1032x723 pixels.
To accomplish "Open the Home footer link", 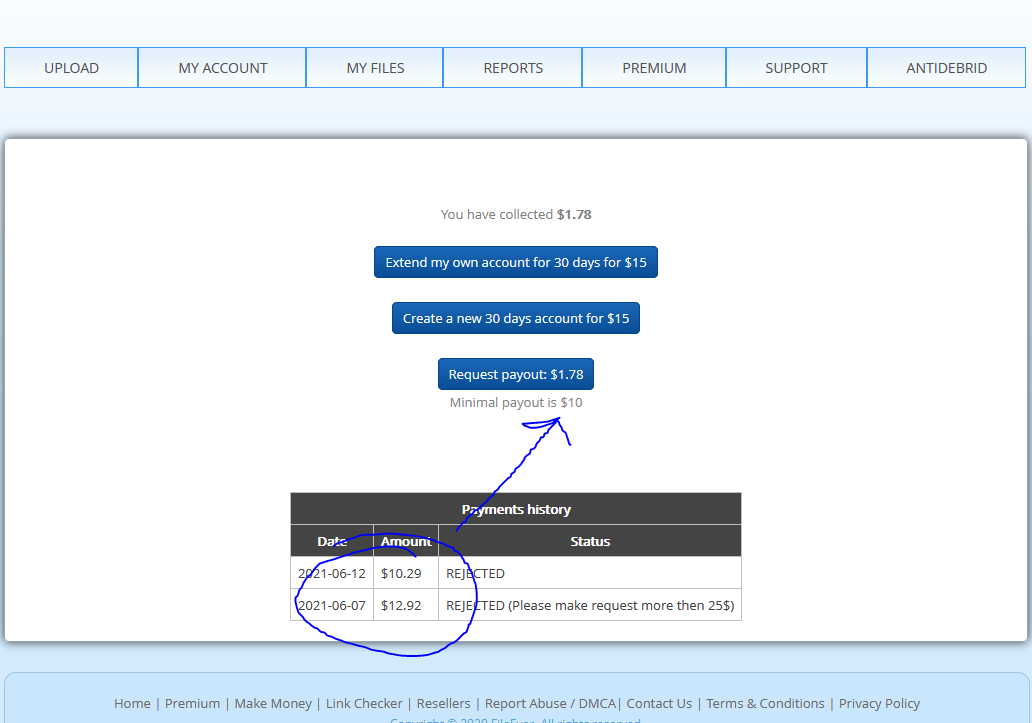I will (132, 703).
